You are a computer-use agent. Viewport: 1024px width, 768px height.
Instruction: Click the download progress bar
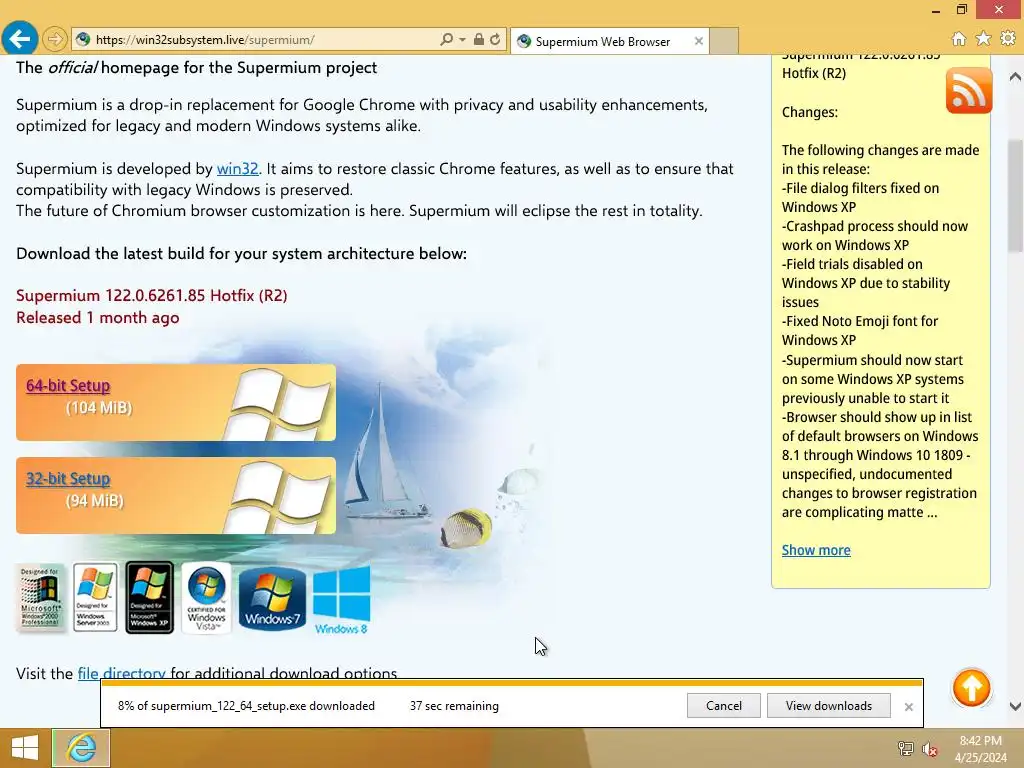click(x=511, y=682)
